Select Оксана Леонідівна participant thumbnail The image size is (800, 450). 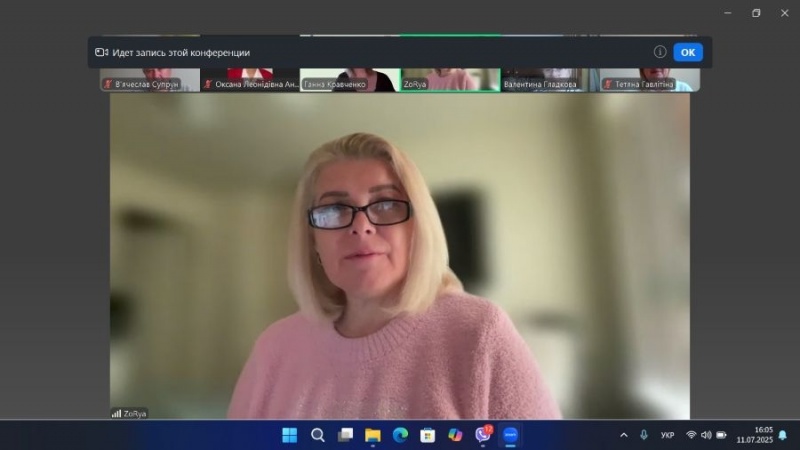(x=250, y=80)
